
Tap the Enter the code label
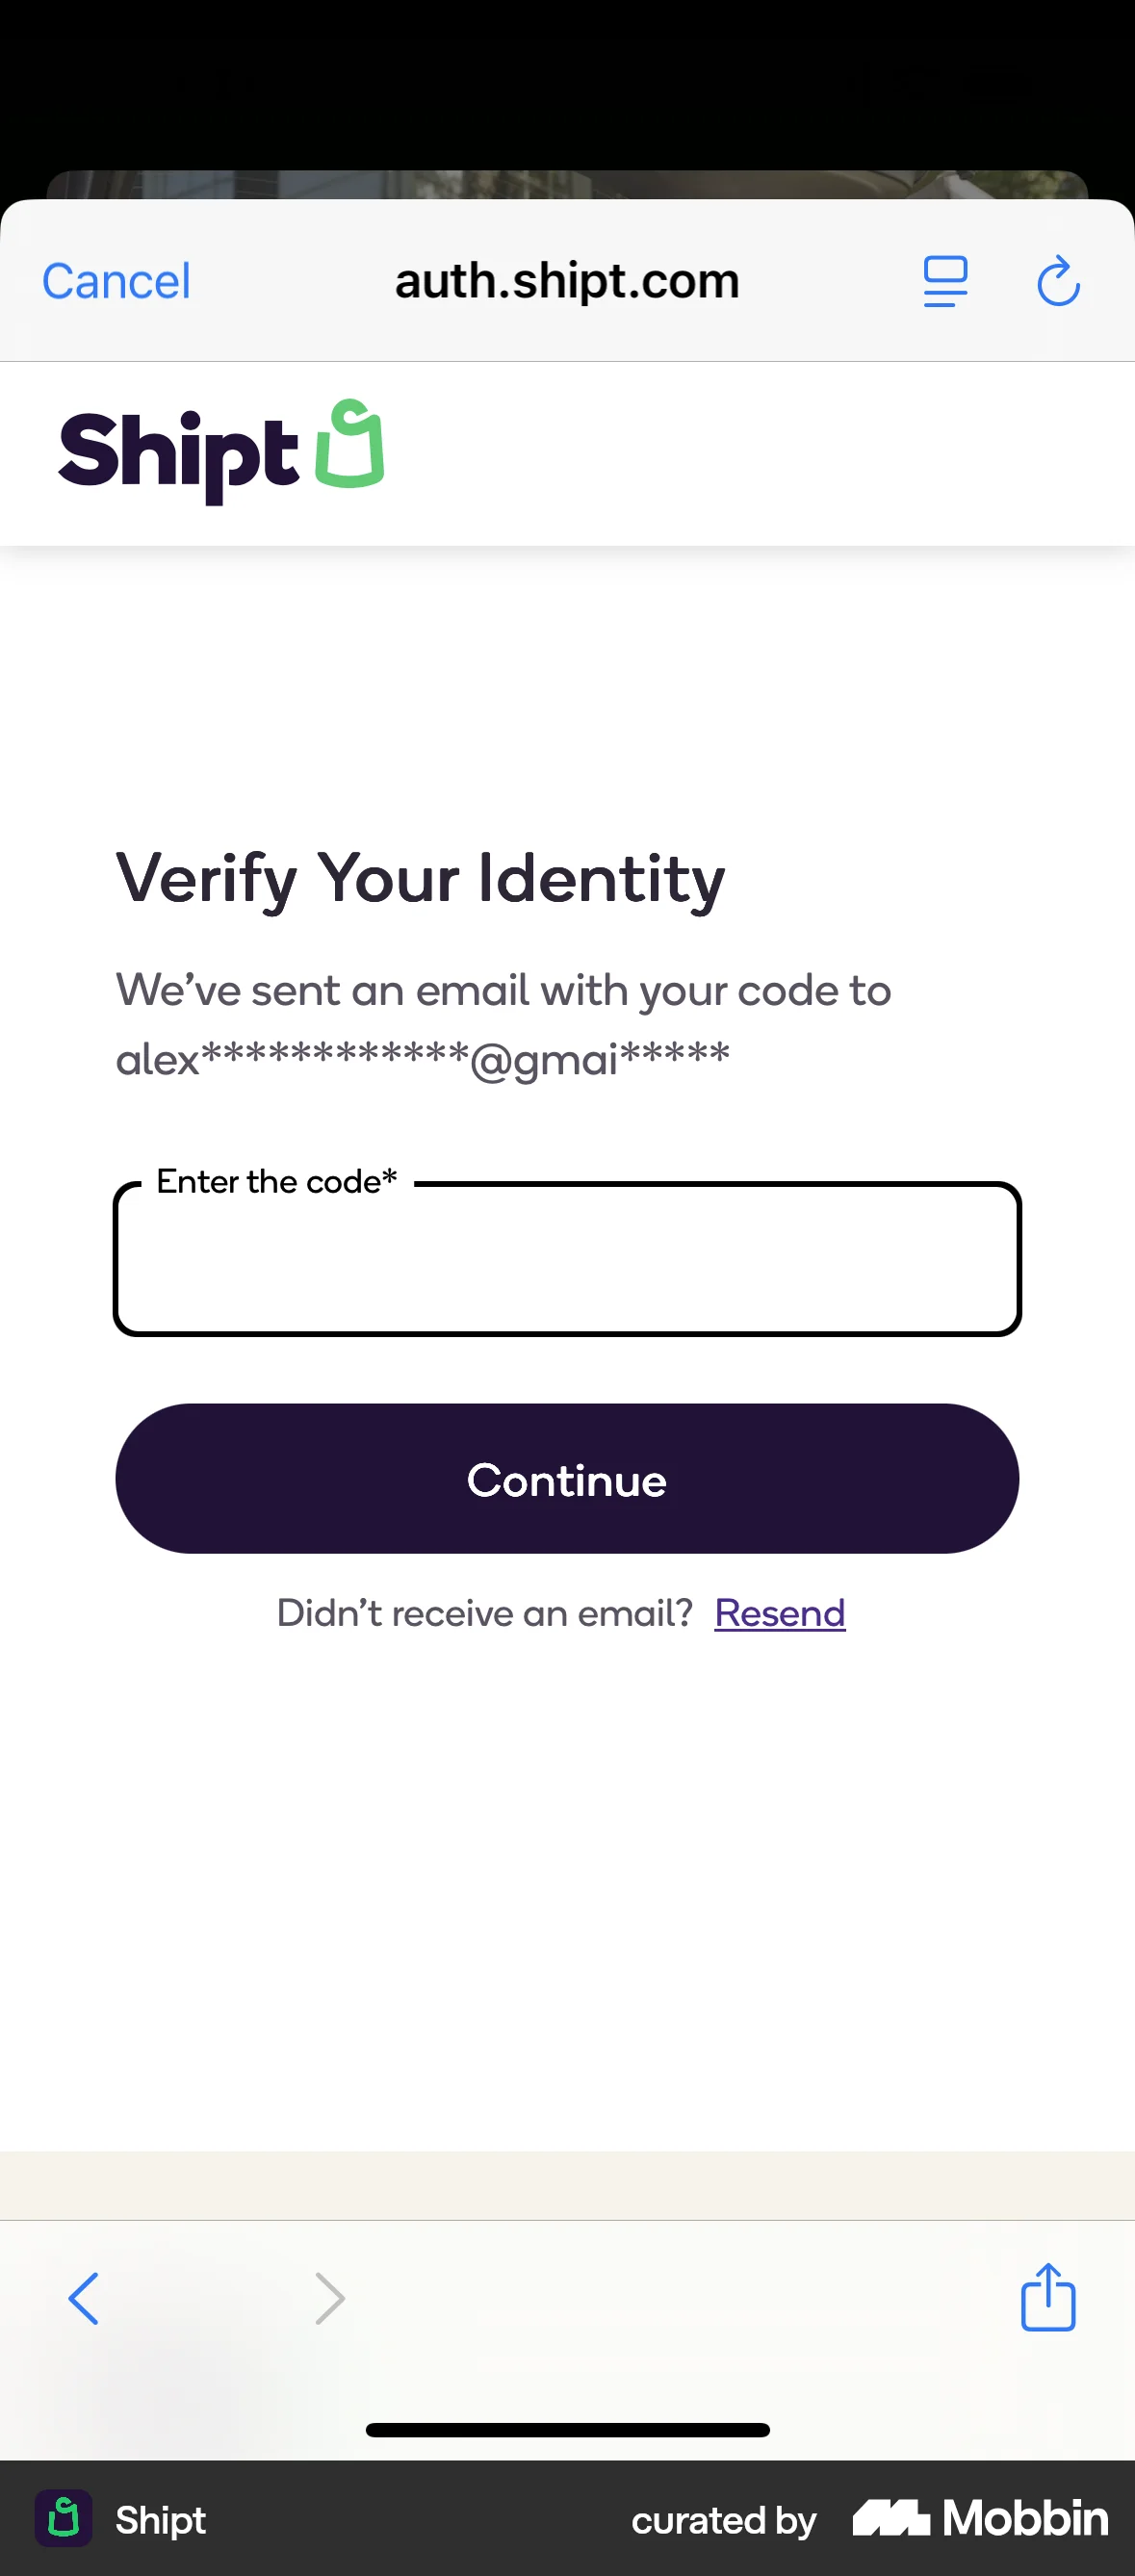(x=275, y=1181)
